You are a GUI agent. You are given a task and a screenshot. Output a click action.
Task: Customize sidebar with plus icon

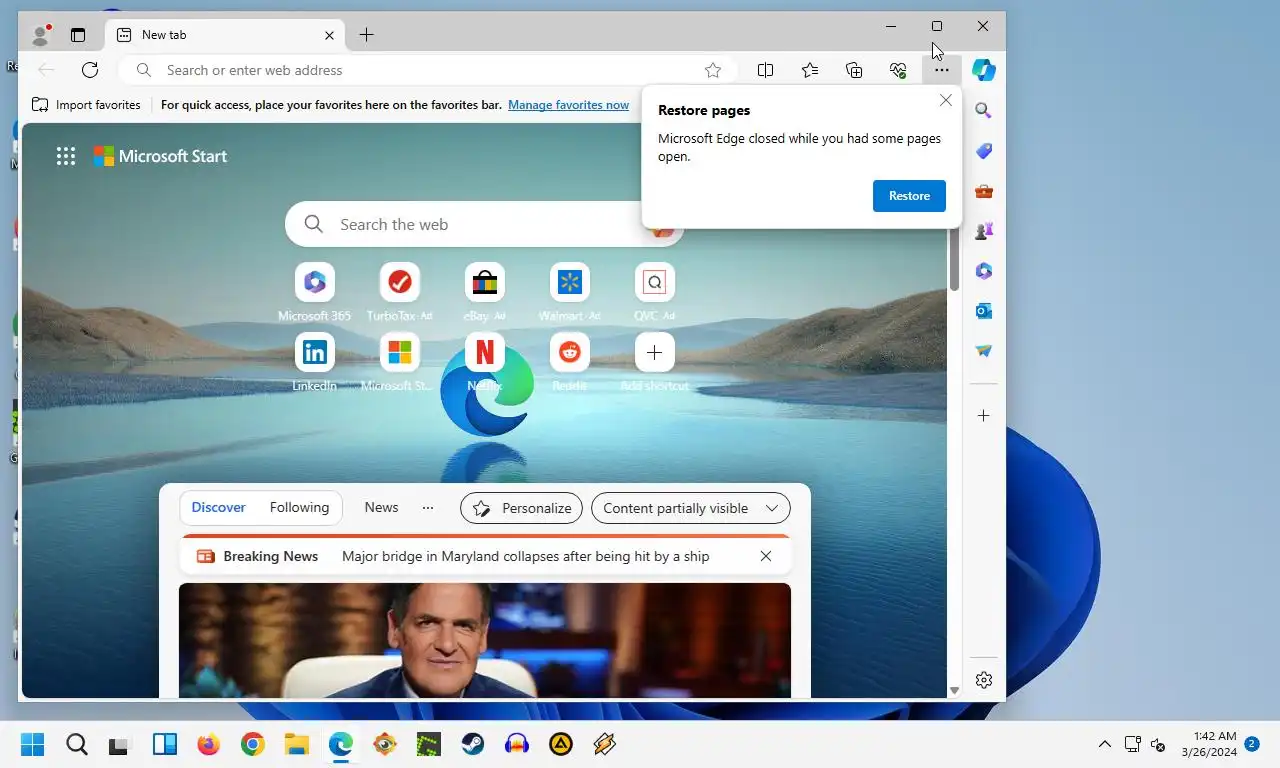tap(984, 415)
